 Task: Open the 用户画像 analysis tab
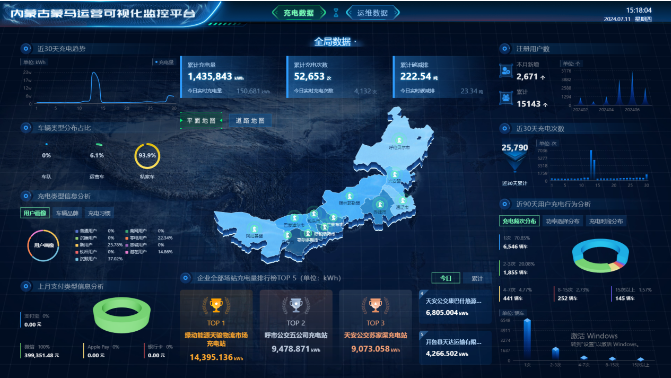pos(35,213)
